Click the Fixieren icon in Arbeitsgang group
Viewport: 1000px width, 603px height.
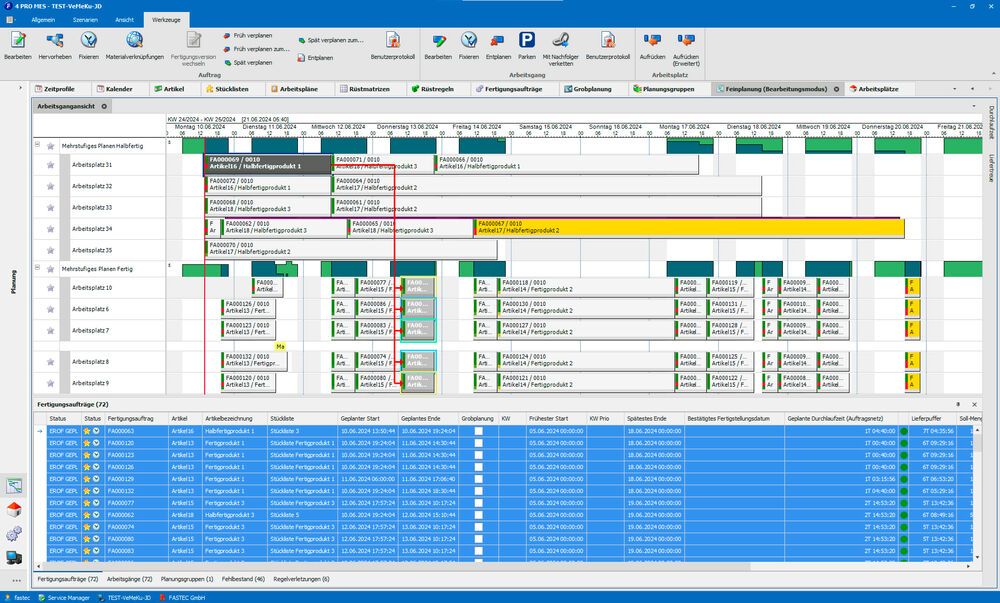point(468,40)
